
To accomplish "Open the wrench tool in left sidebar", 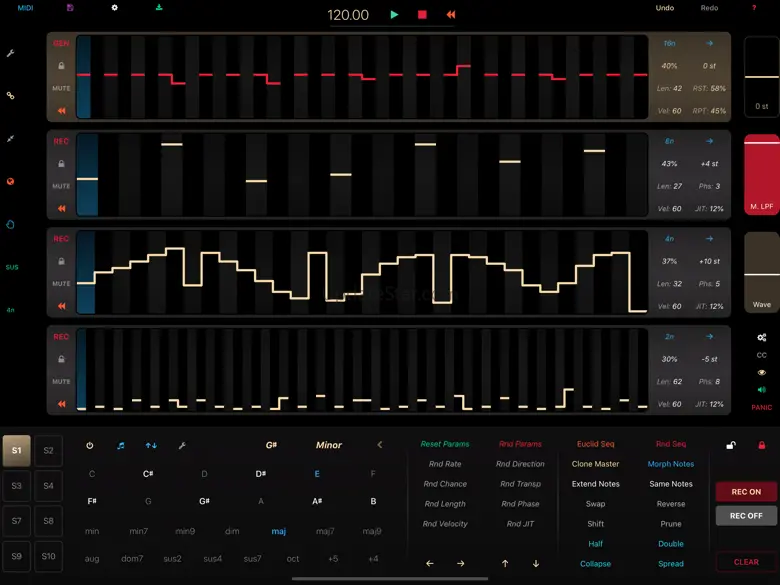I will click(x=10, y=53).
